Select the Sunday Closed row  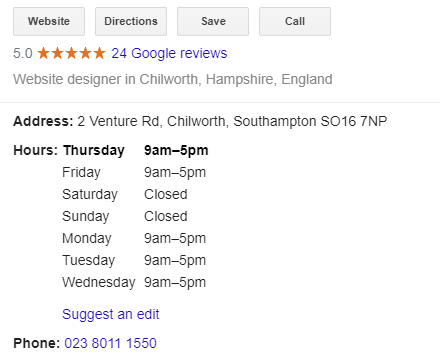pyautogui.click(x=125, y=216)
